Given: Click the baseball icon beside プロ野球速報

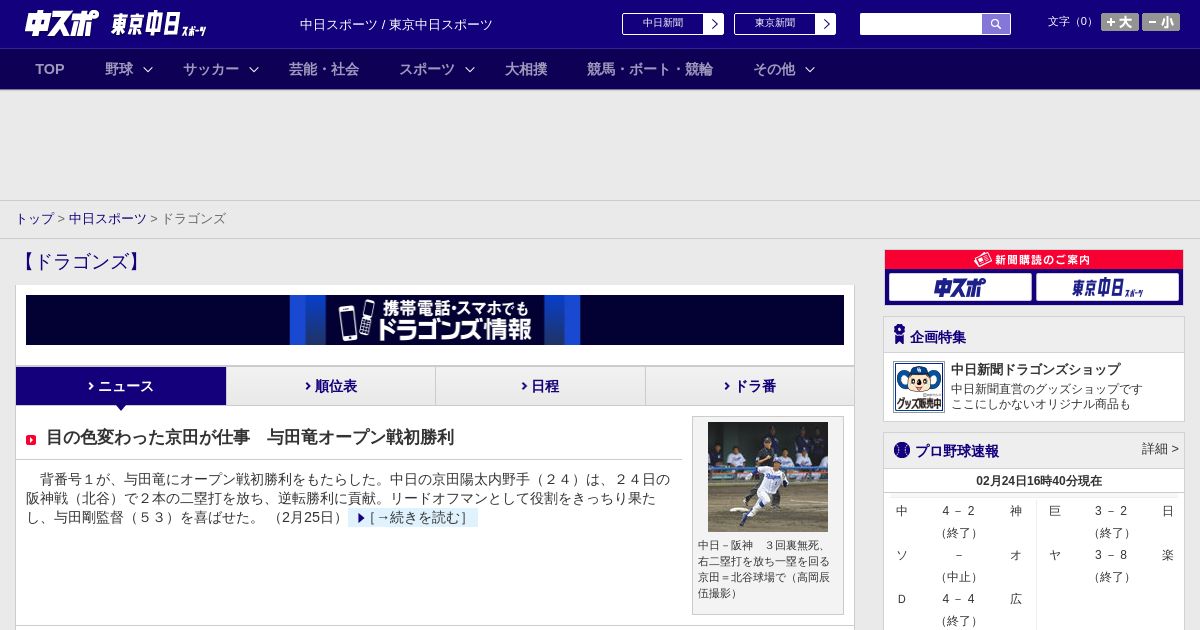Looking at the screenshot, I should click(902, 450).
